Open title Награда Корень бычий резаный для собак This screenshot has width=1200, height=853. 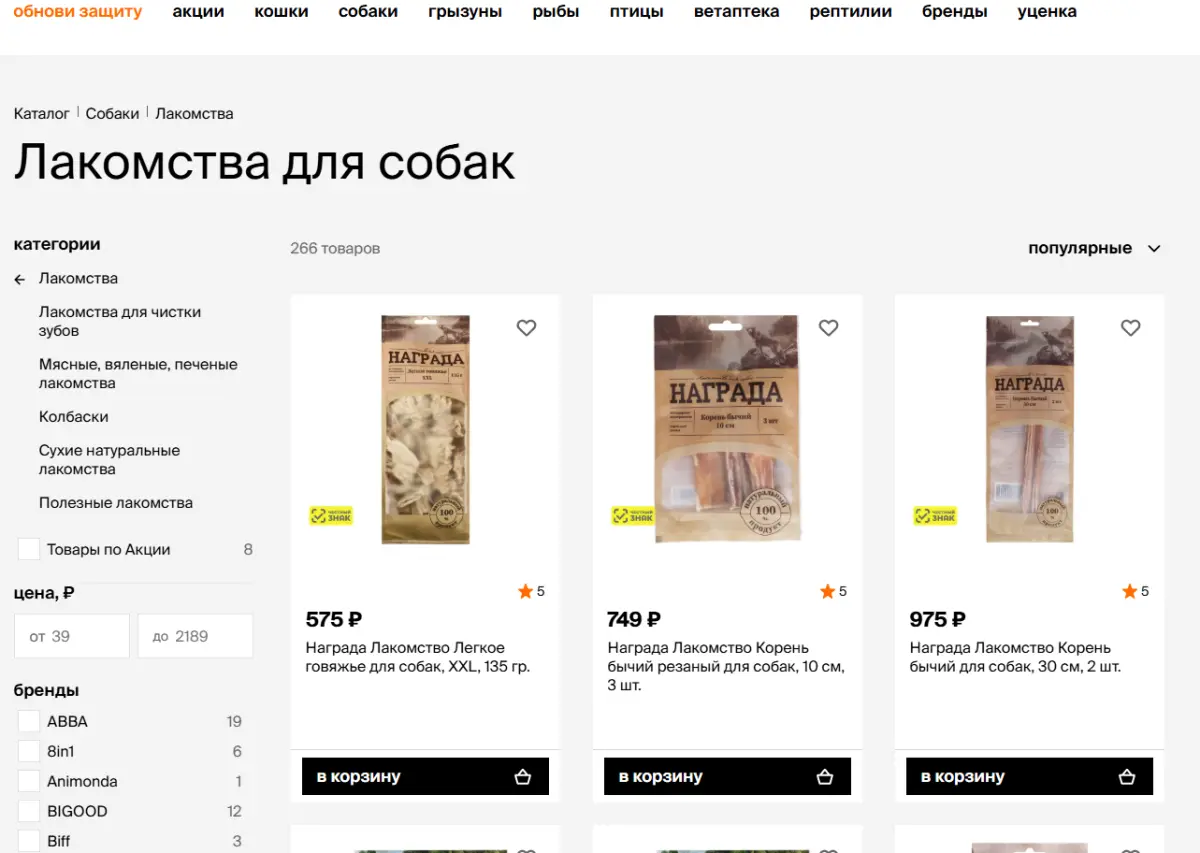click(726, 667)
